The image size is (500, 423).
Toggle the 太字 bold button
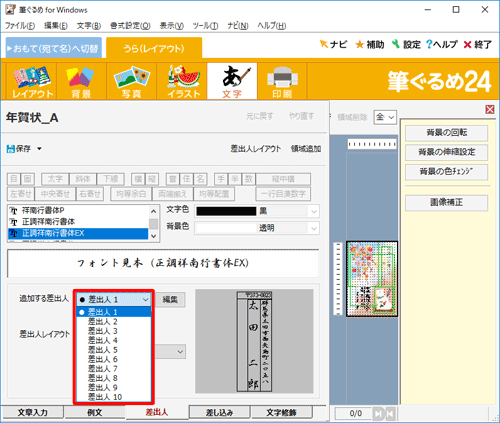pos(55,179)
